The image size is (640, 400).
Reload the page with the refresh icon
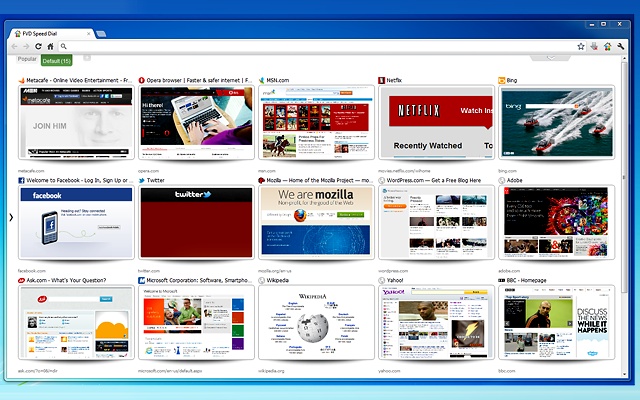click(38, 46)
